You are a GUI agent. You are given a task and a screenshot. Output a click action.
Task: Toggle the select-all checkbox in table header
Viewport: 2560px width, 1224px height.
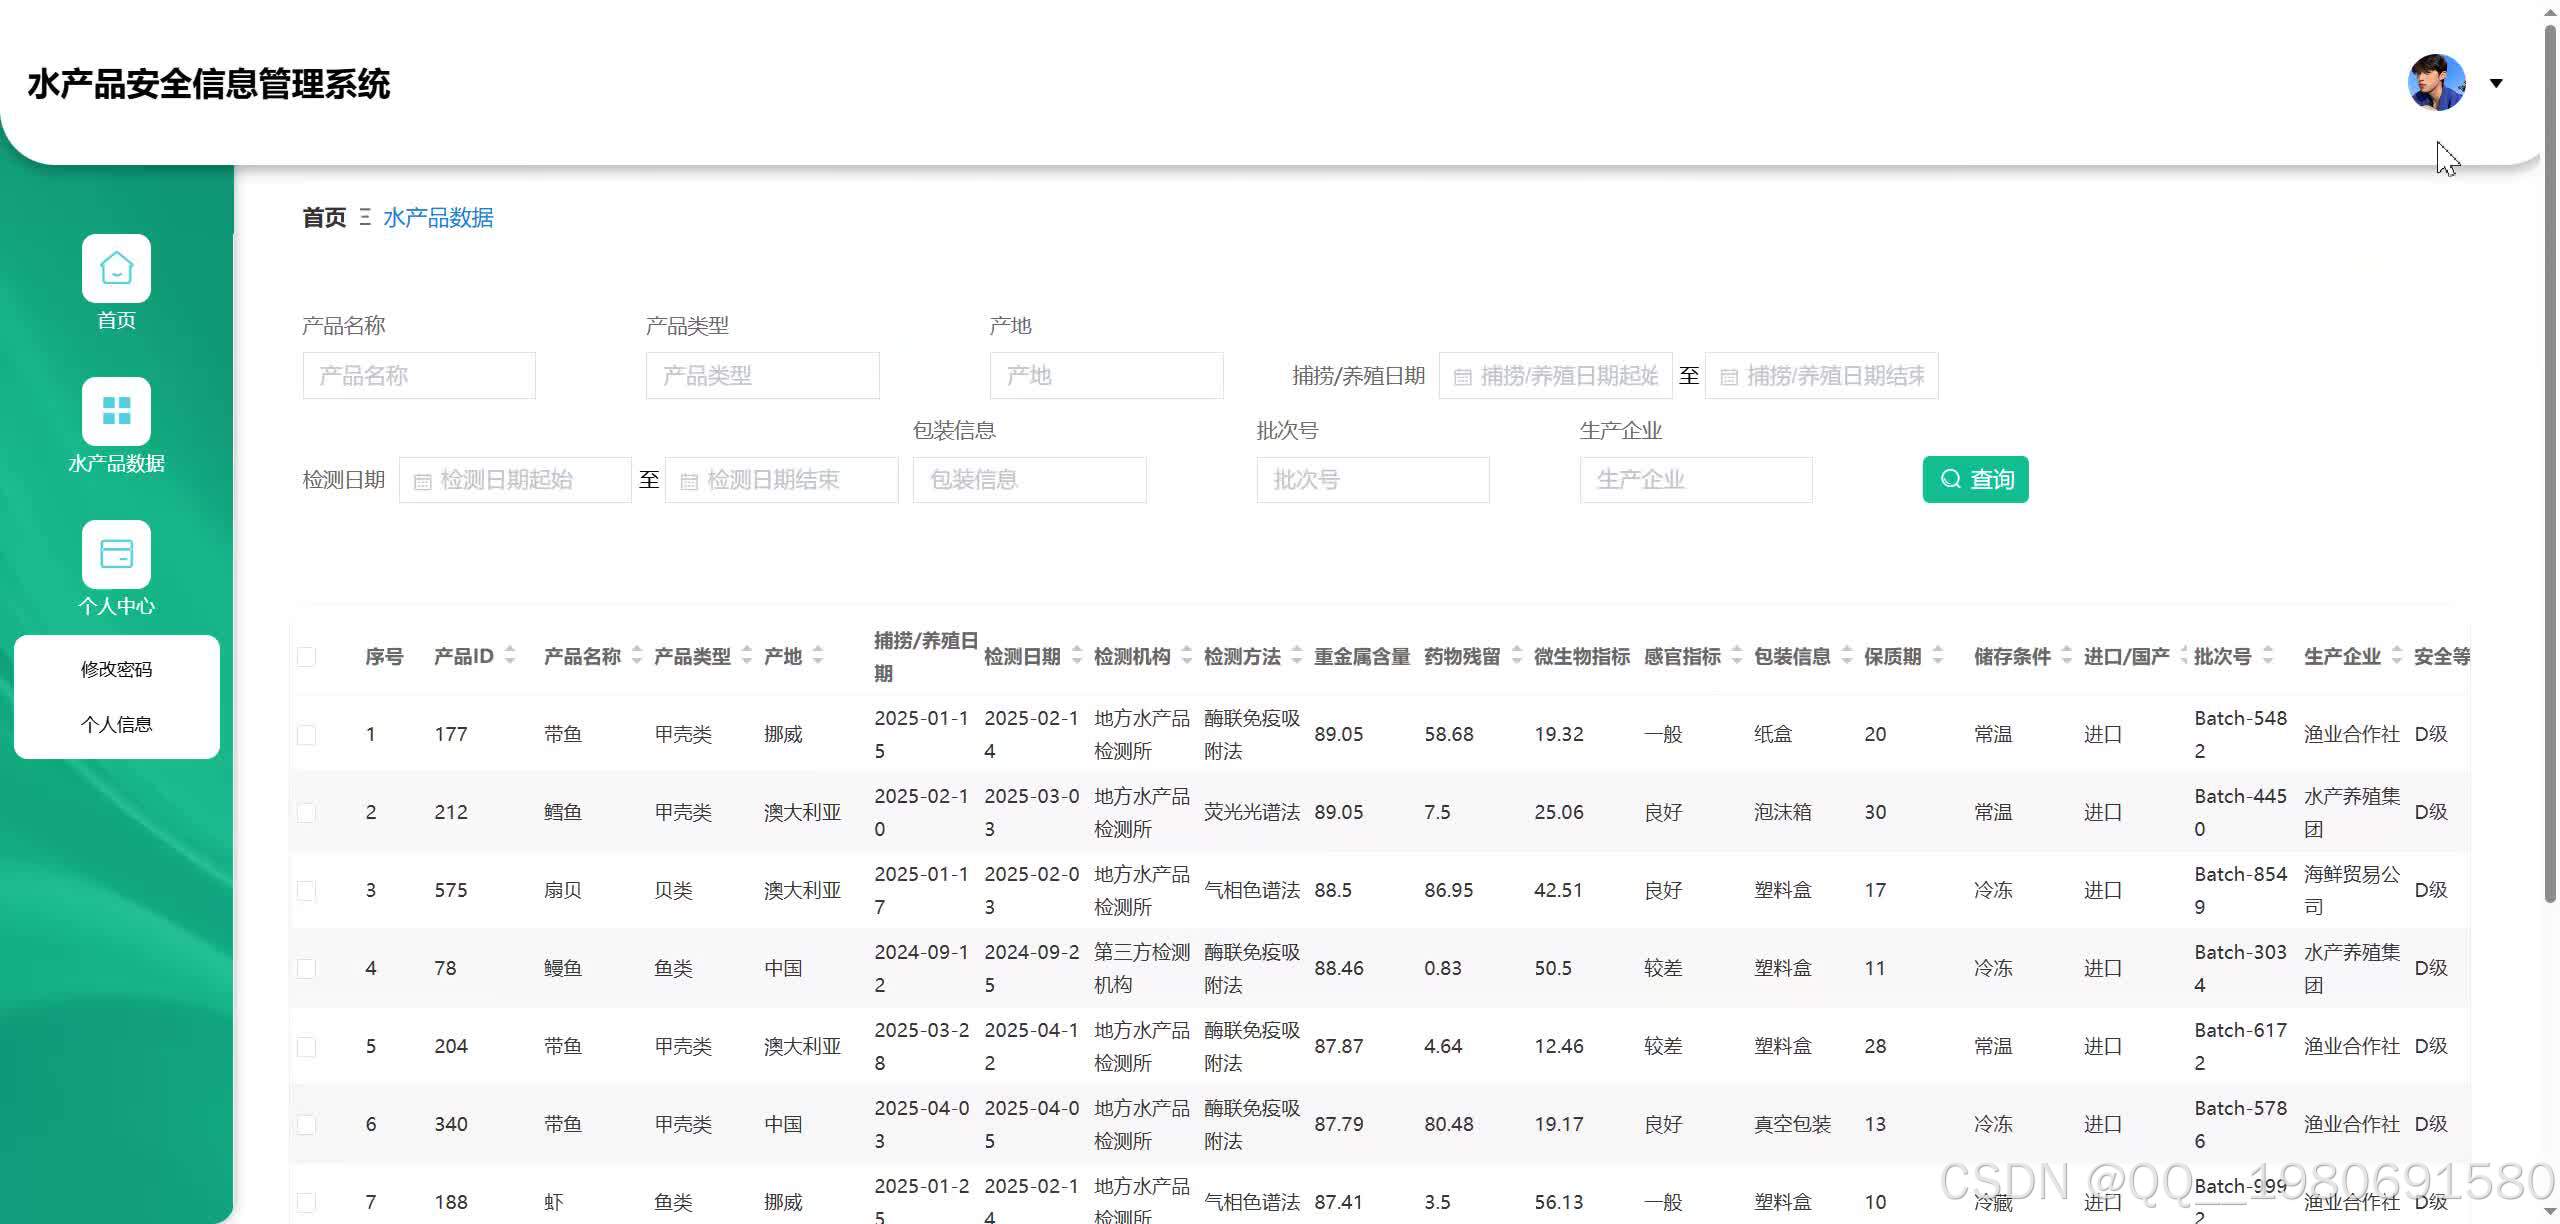click(x=307, y=656)
